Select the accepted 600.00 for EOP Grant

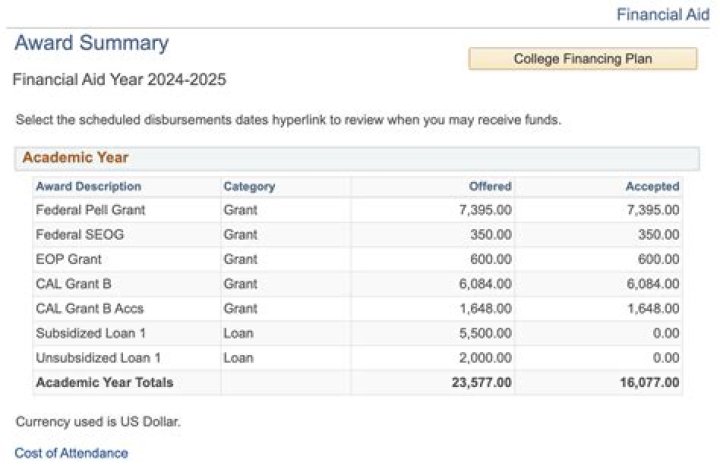click(658, 259)
